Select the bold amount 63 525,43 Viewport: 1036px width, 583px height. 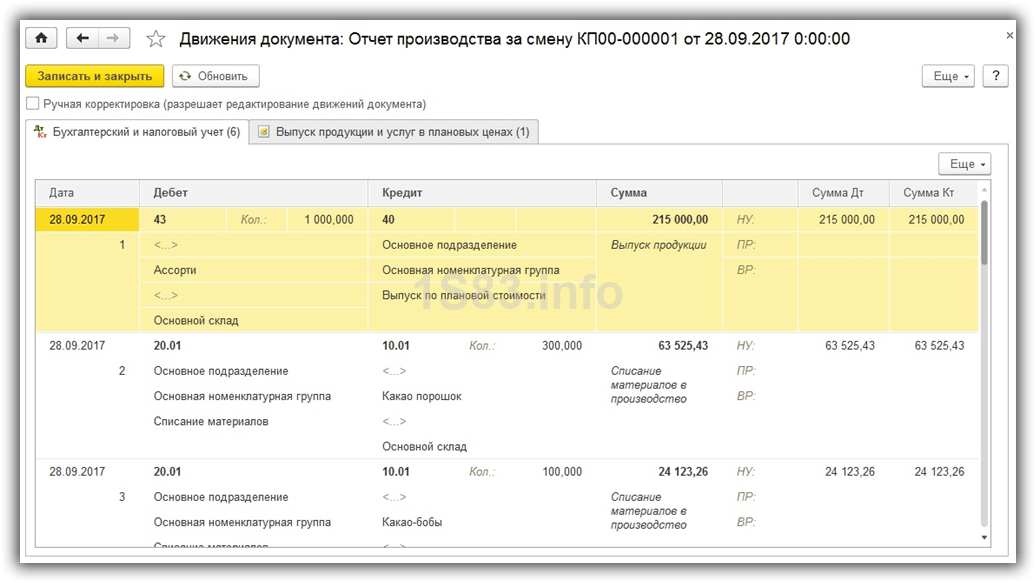coord(683,346)
